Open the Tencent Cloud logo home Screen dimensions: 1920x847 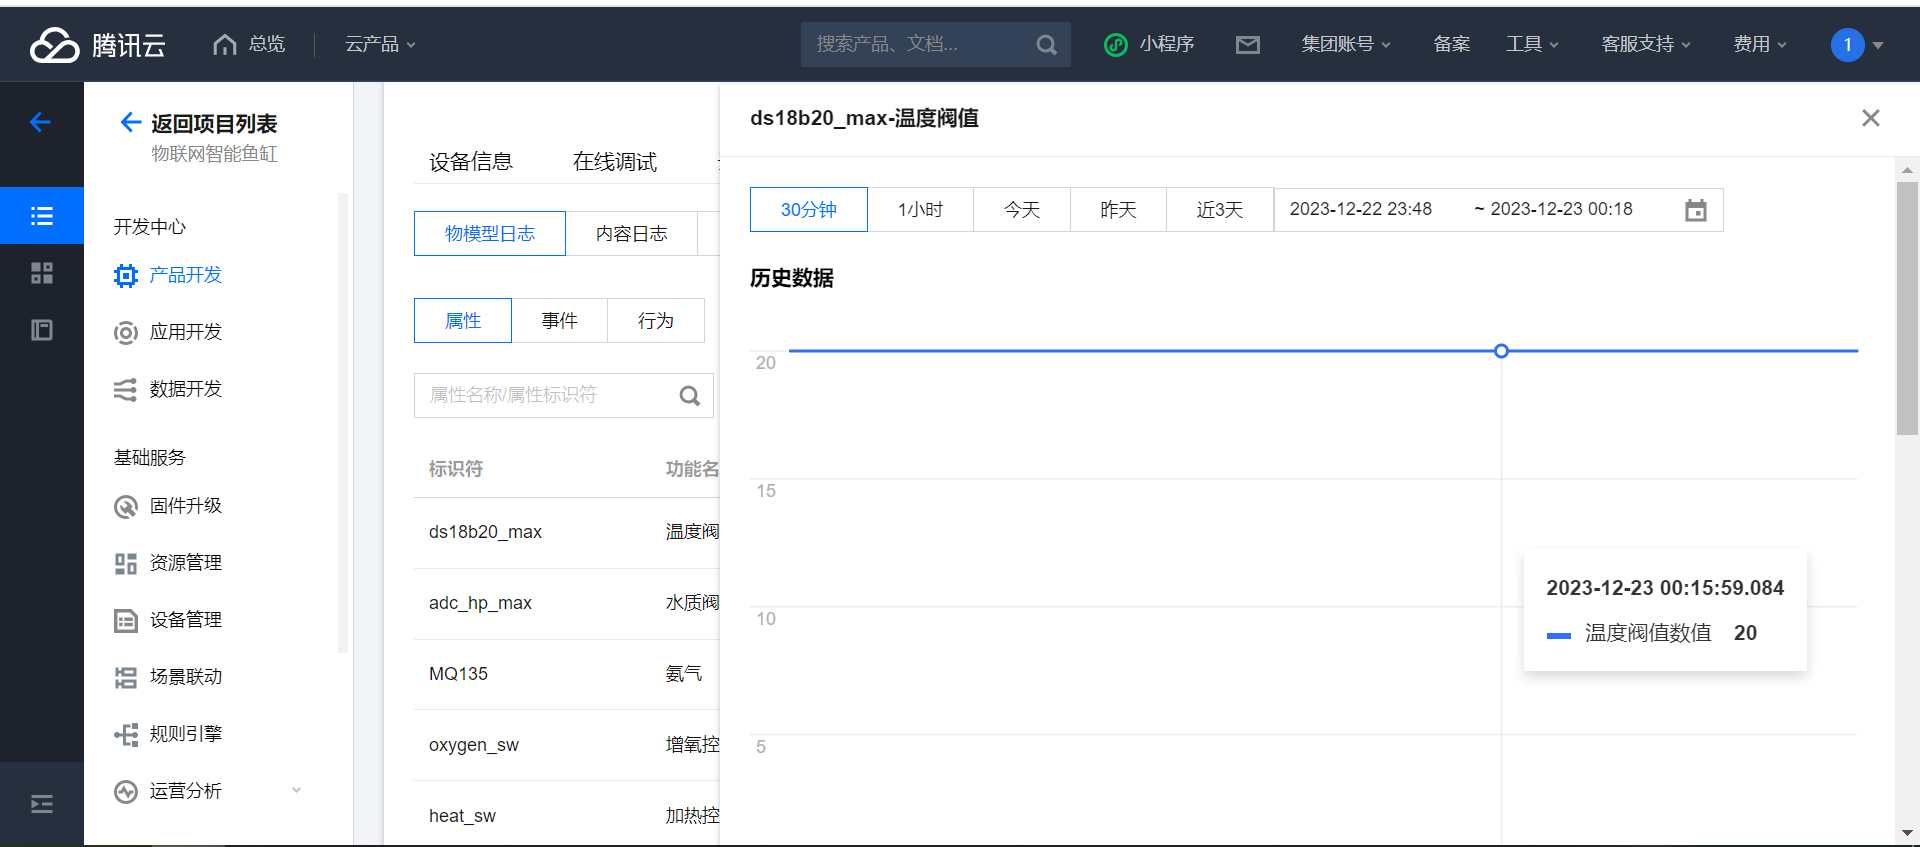point(98,44)
